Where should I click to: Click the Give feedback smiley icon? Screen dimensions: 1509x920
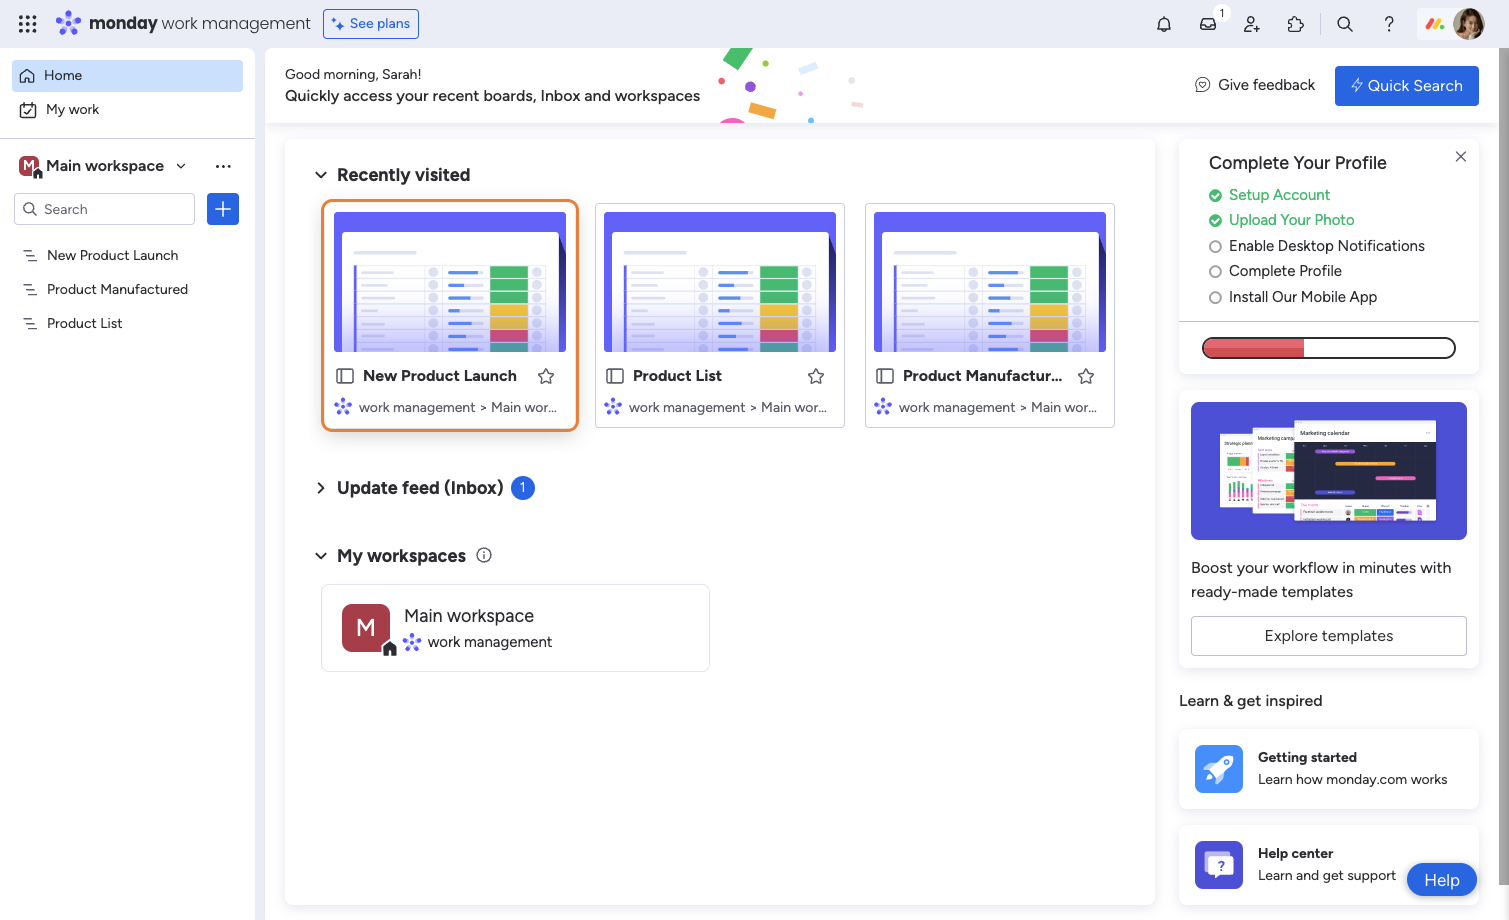click(1203, 85)
